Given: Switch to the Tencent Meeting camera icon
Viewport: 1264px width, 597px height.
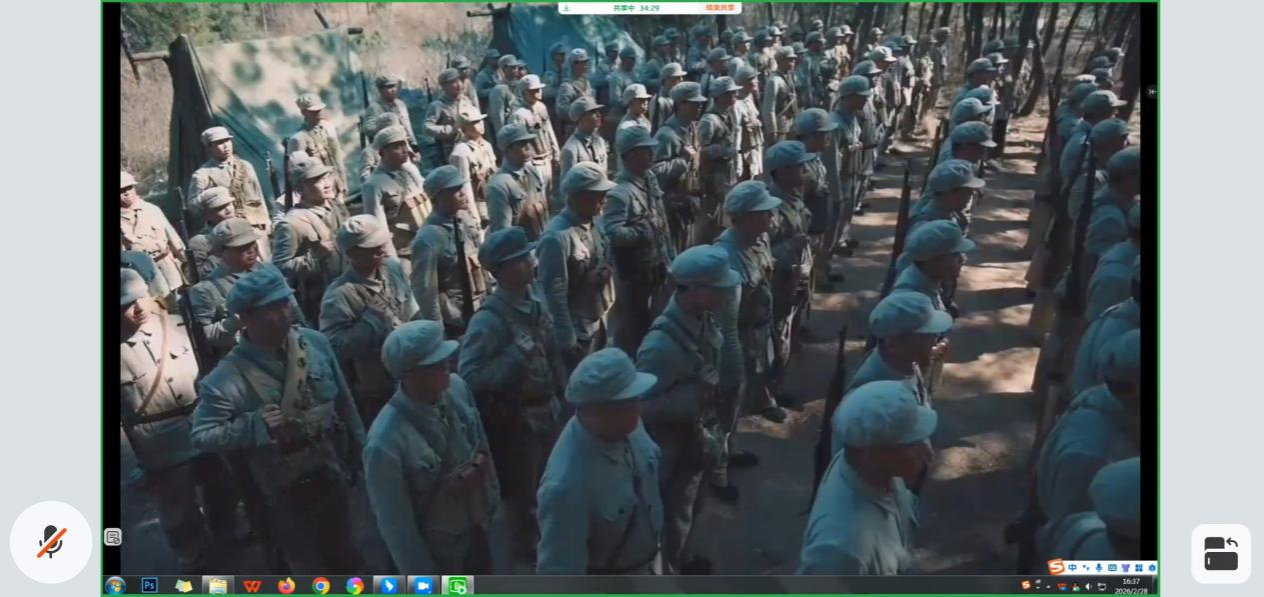Looking at the screenshot, I should coord(423,586).
